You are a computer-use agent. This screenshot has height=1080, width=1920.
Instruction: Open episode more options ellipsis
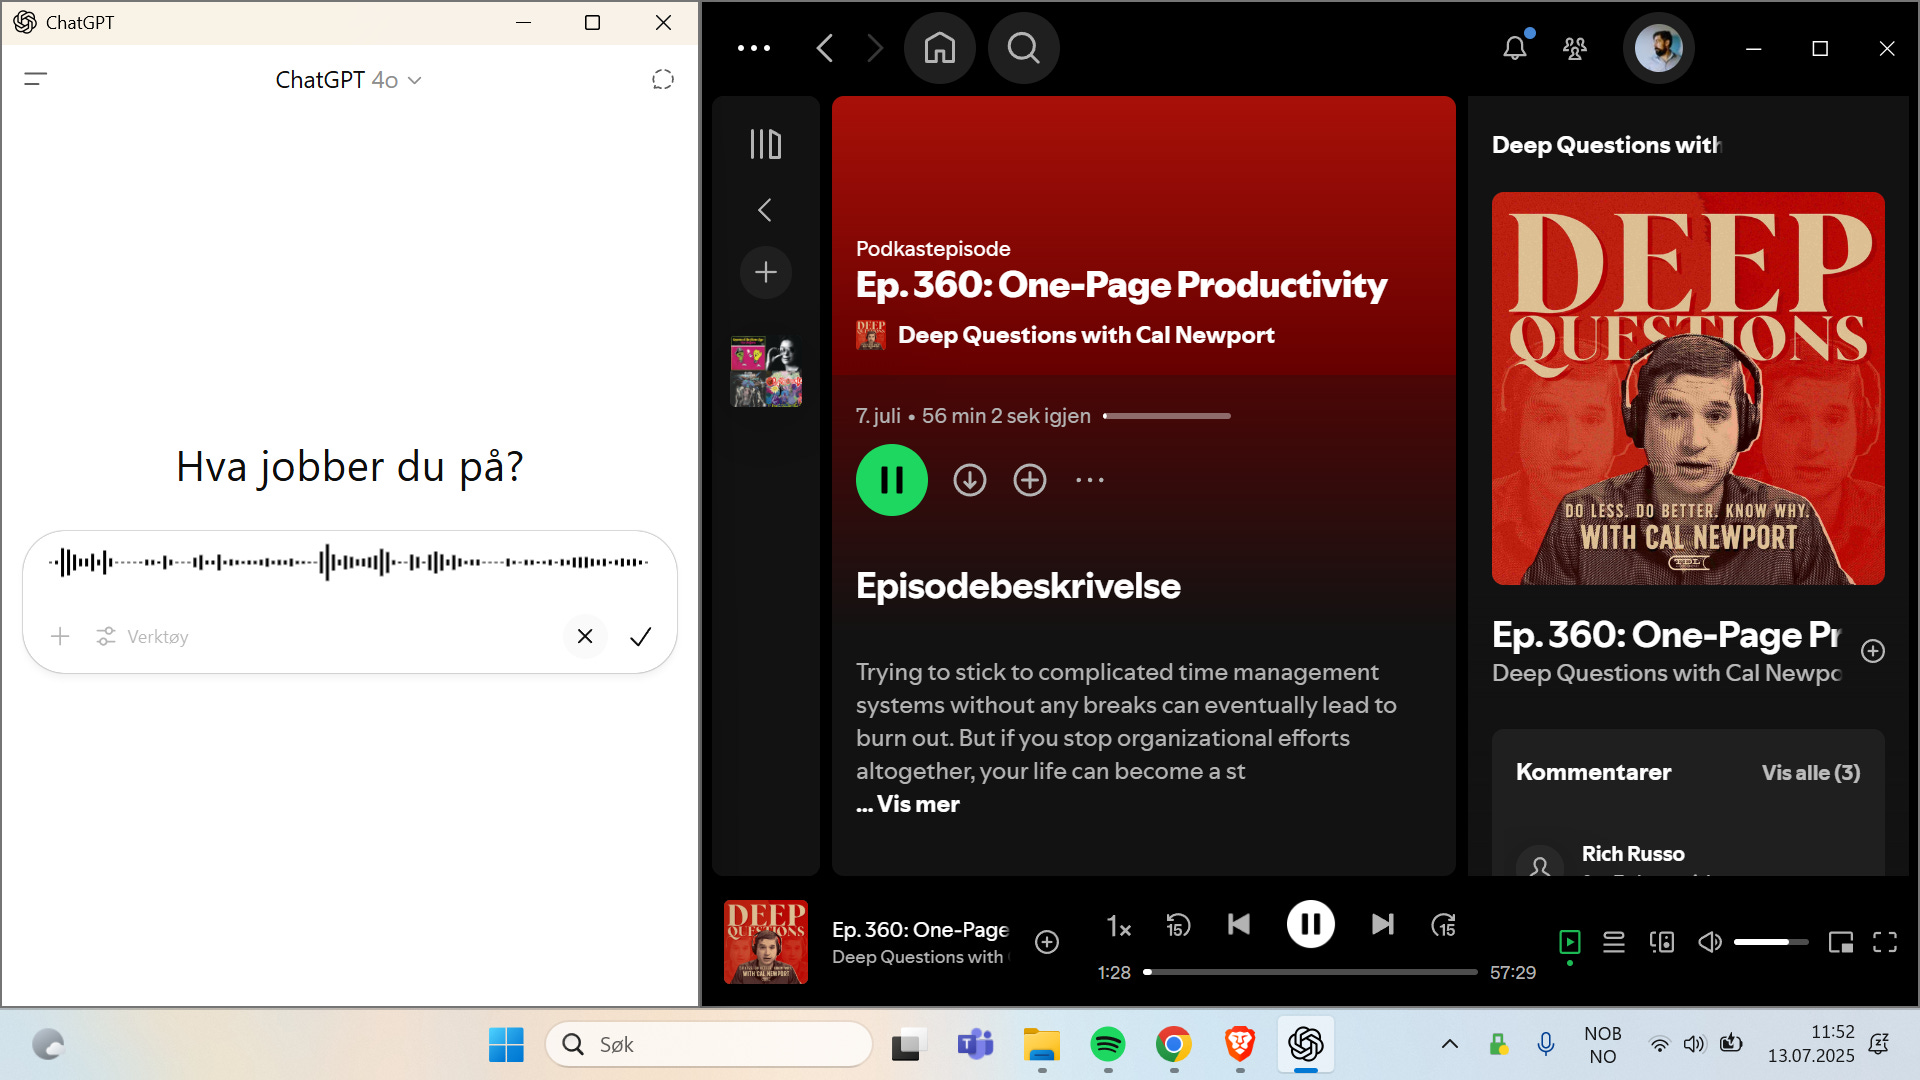tap(1089, 480)
